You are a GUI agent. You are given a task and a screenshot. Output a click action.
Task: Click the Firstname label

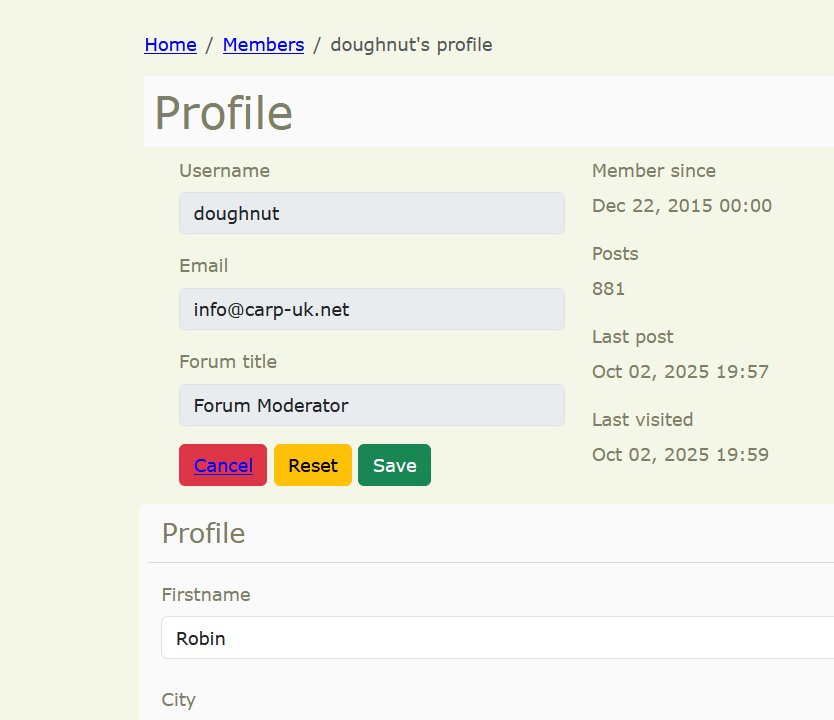coord(206,595)
